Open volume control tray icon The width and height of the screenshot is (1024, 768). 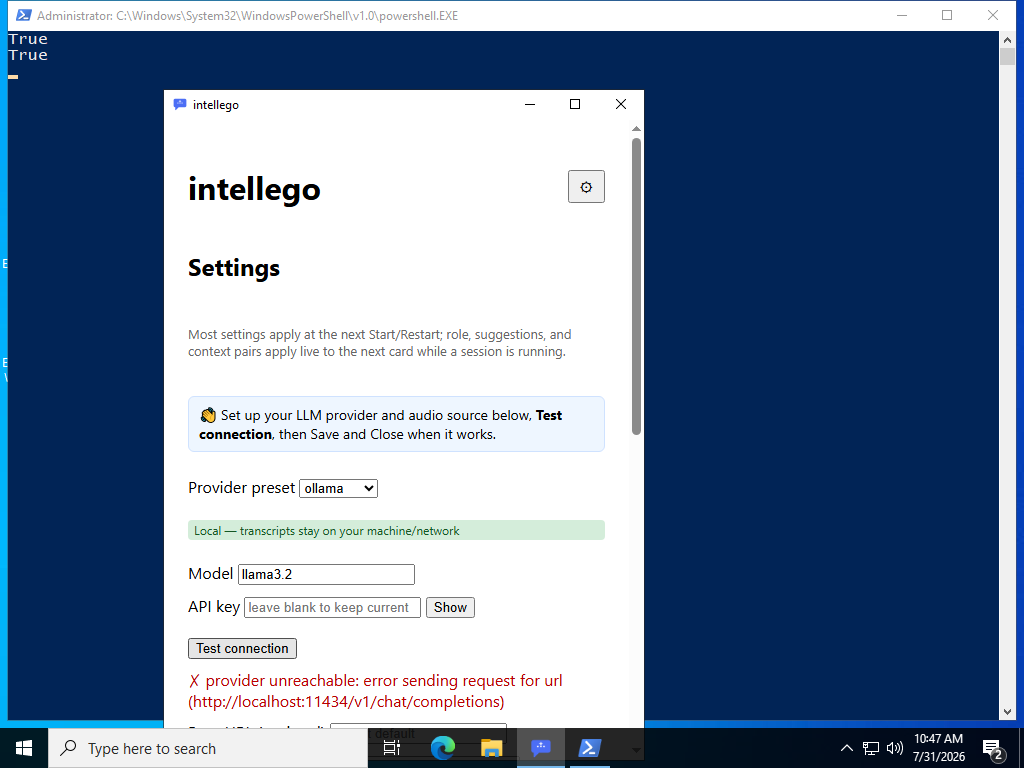[x=895, y=748]
